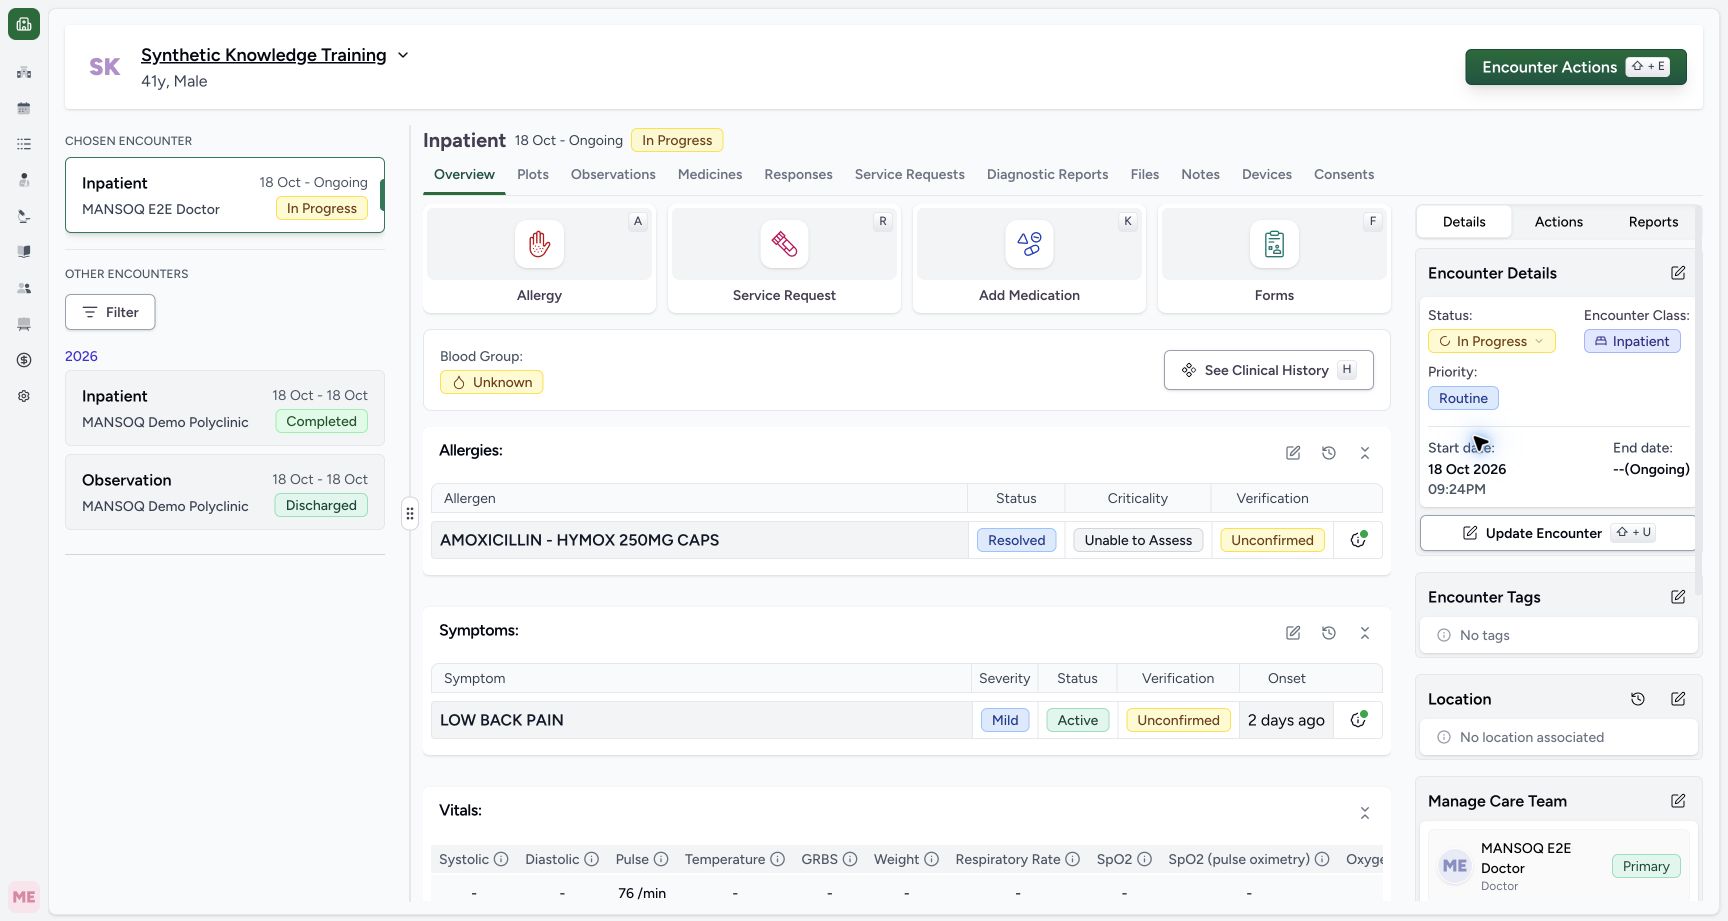Switch to the Medicines tab
The width and height of the screenshot is (1728, 921).
710,174
